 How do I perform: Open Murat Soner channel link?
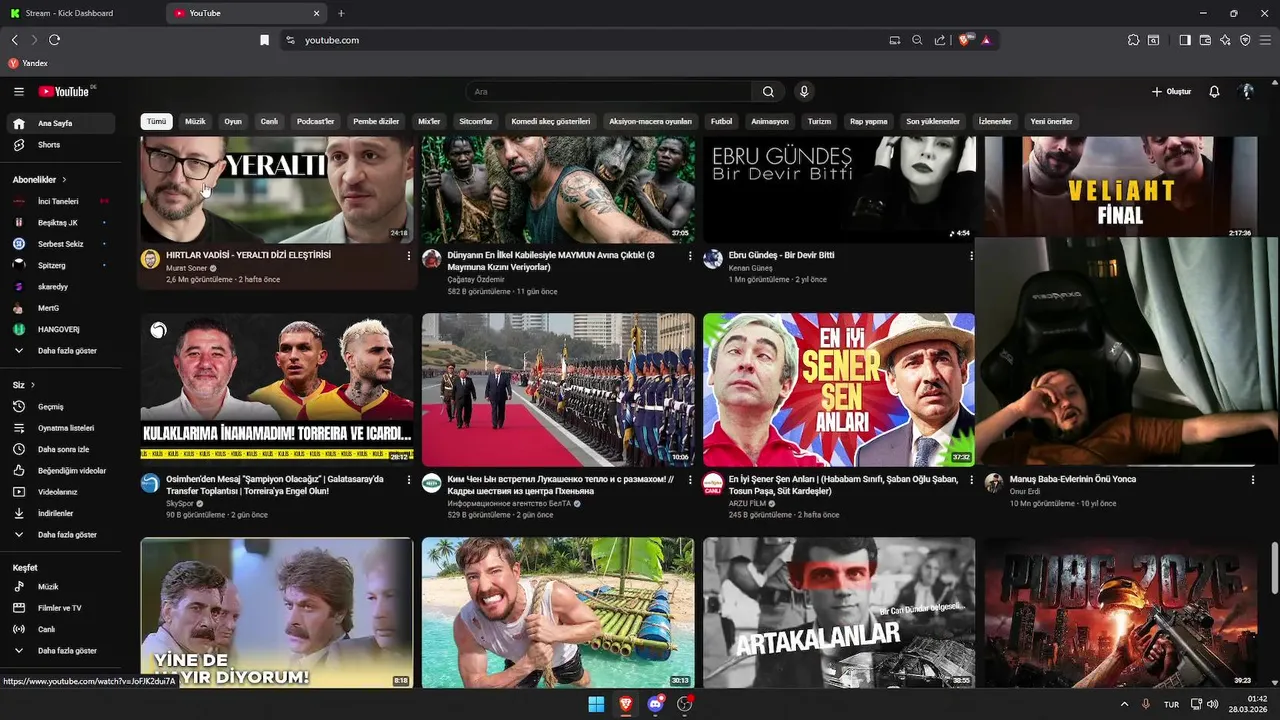click(186, 268)
